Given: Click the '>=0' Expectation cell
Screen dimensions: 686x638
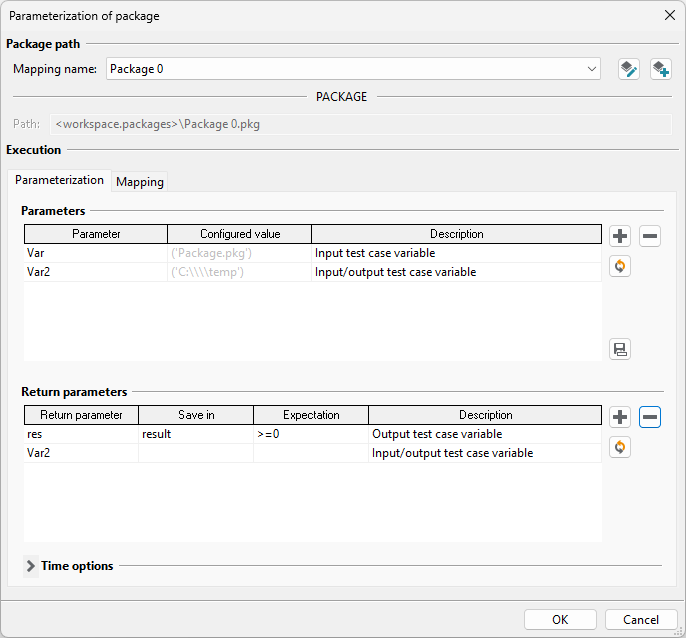Looking at the screenshot, I should [311, 434].
